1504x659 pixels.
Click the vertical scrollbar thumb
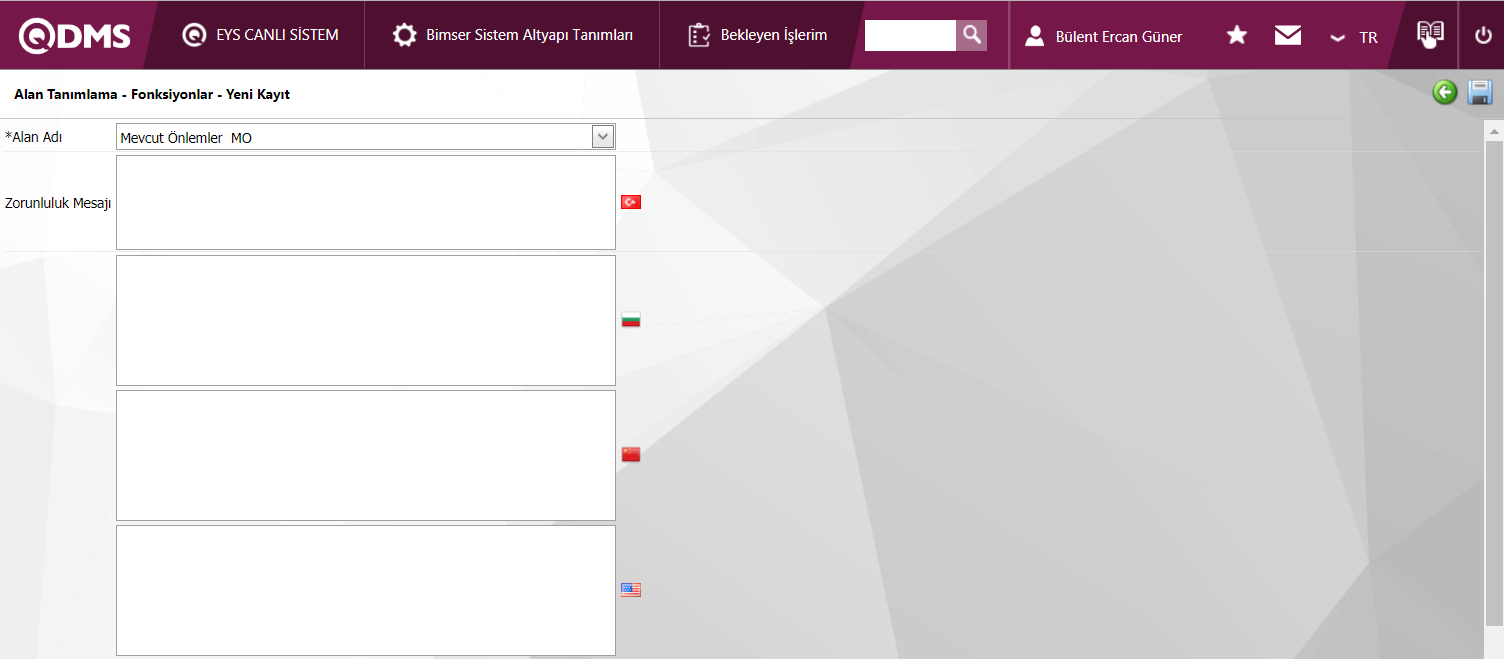point(1494,385)
